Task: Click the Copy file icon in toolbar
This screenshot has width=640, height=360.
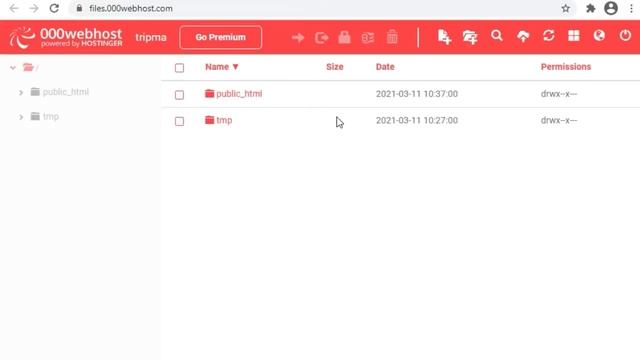Action: click(x=322, y=38)
